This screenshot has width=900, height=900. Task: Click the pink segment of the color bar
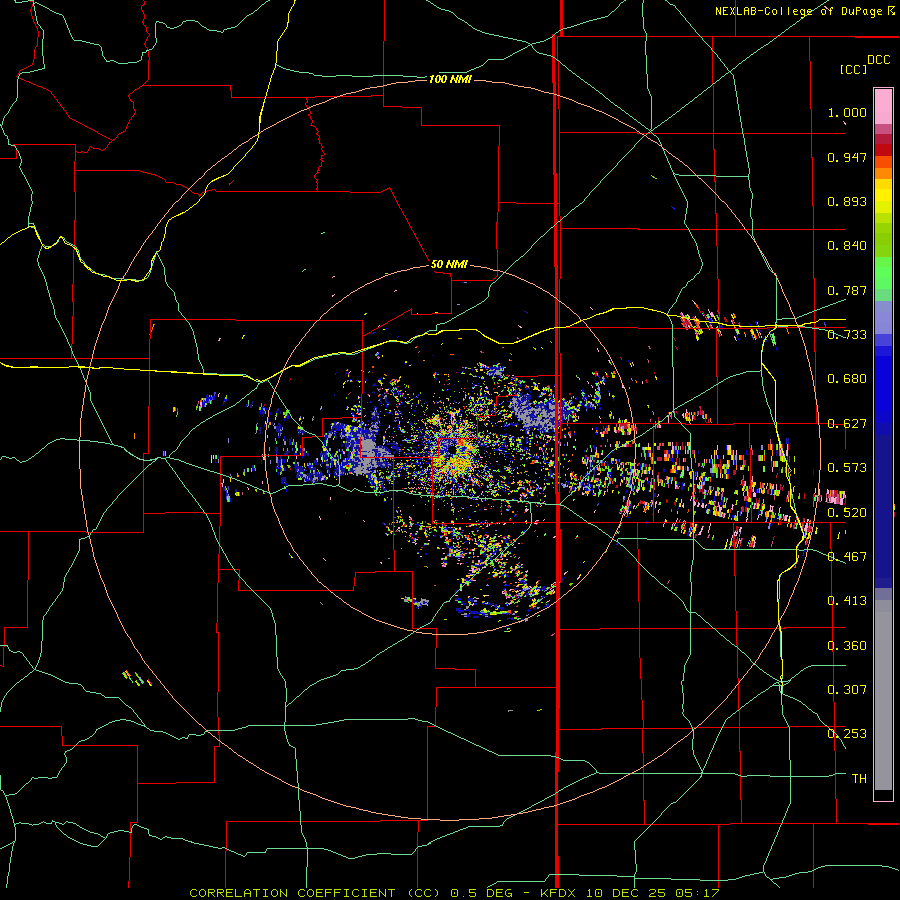pyautogui.click(x=883, y=107)
